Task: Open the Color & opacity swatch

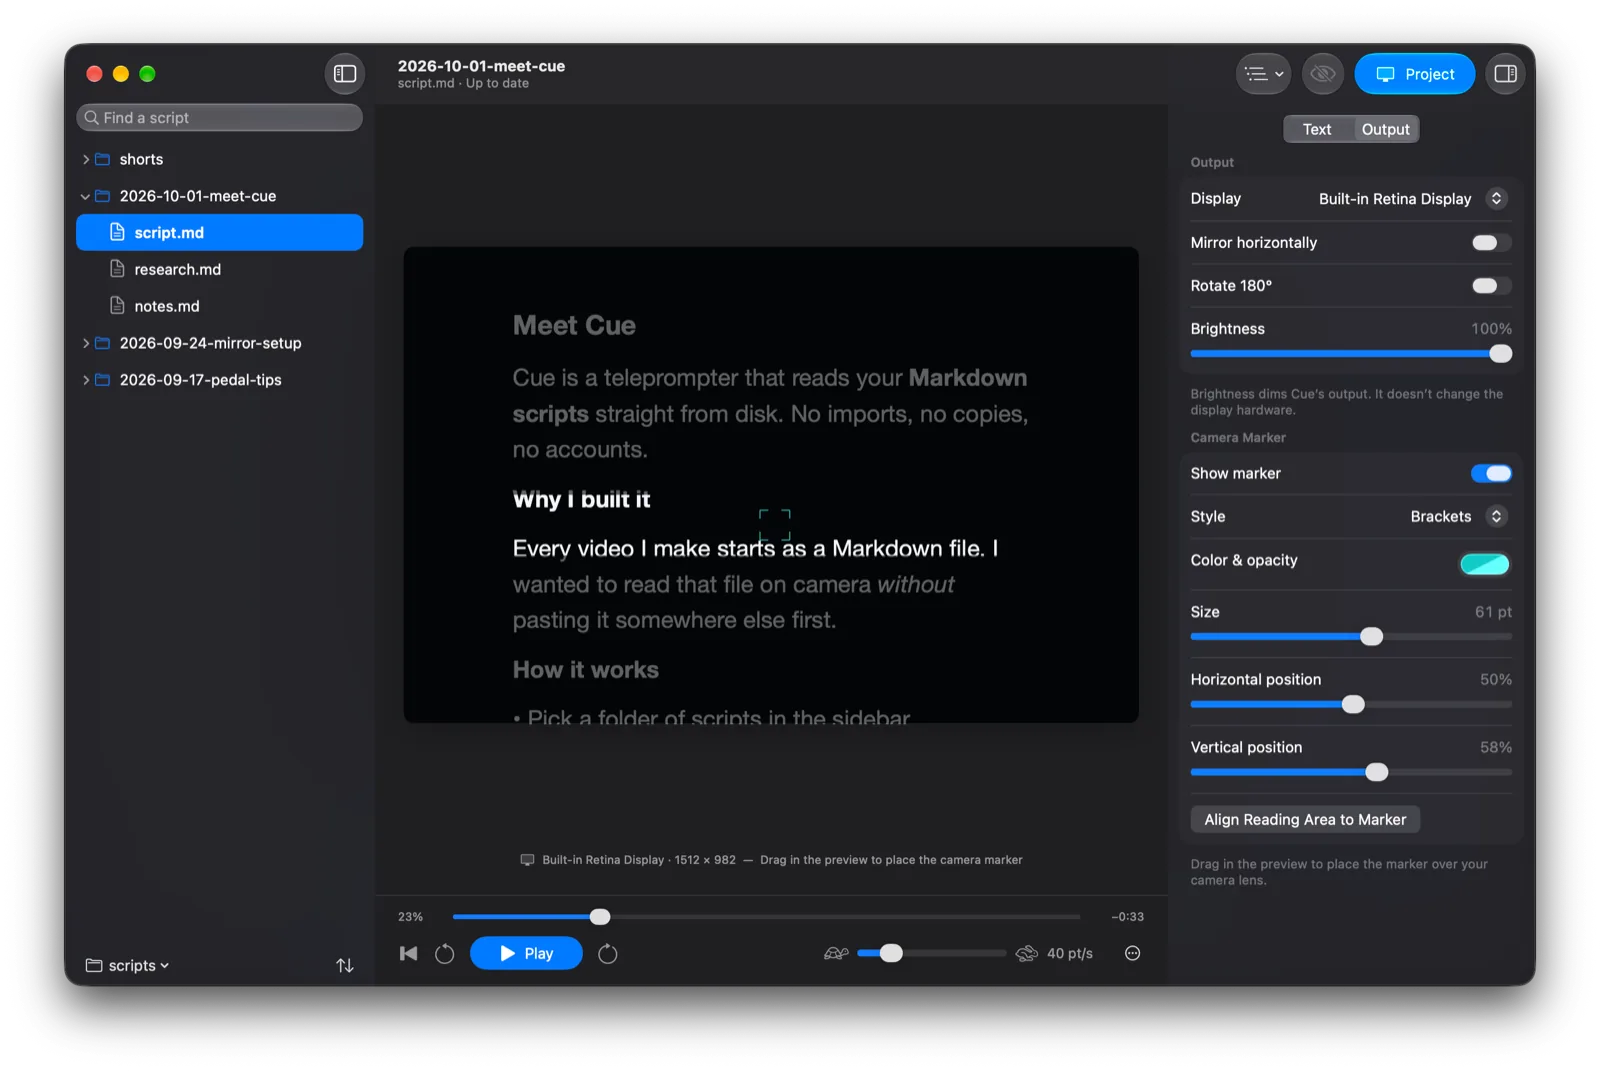Action: tap(1485, 564)
